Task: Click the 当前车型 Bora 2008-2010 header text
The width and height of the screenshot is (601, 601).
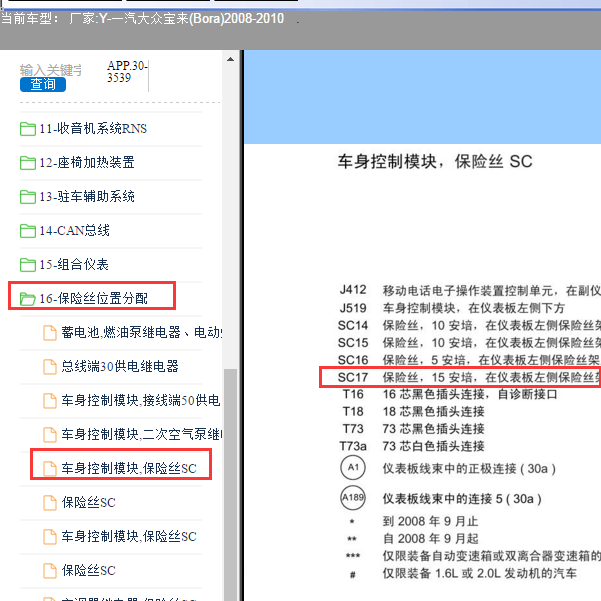Action: (x=142, y=18)
